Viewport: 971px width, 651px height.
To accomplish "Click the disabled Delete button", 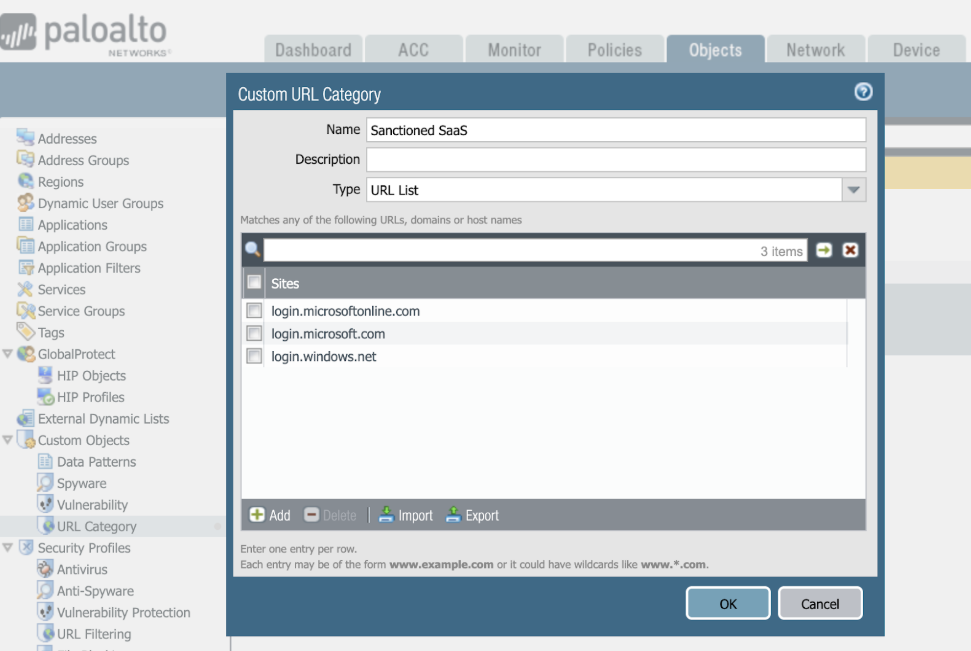I will click(331, 515).
